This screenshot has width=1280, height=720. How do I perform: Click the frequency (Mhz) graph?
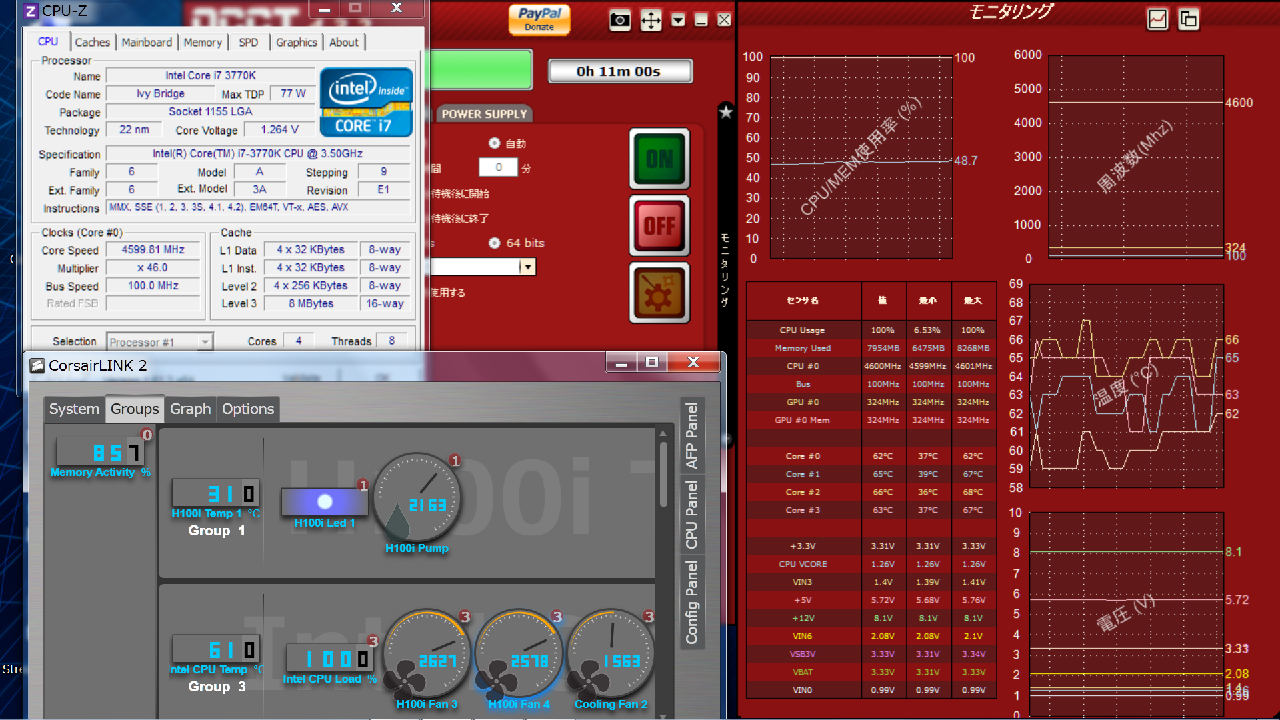click(1134, 157)
